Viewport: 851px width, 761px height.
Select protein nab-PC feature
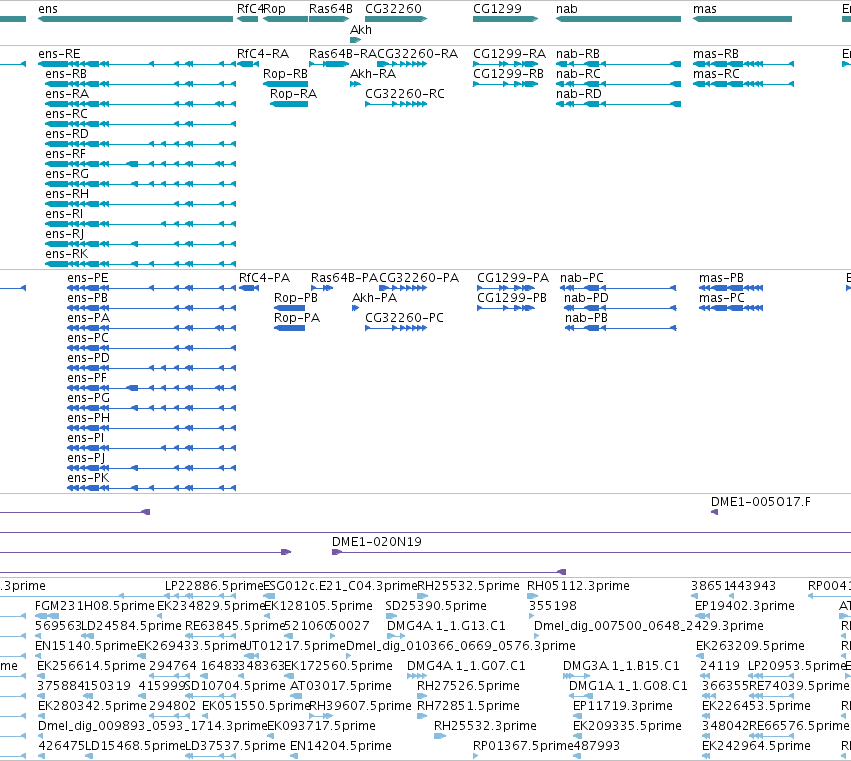coord(620,288)
